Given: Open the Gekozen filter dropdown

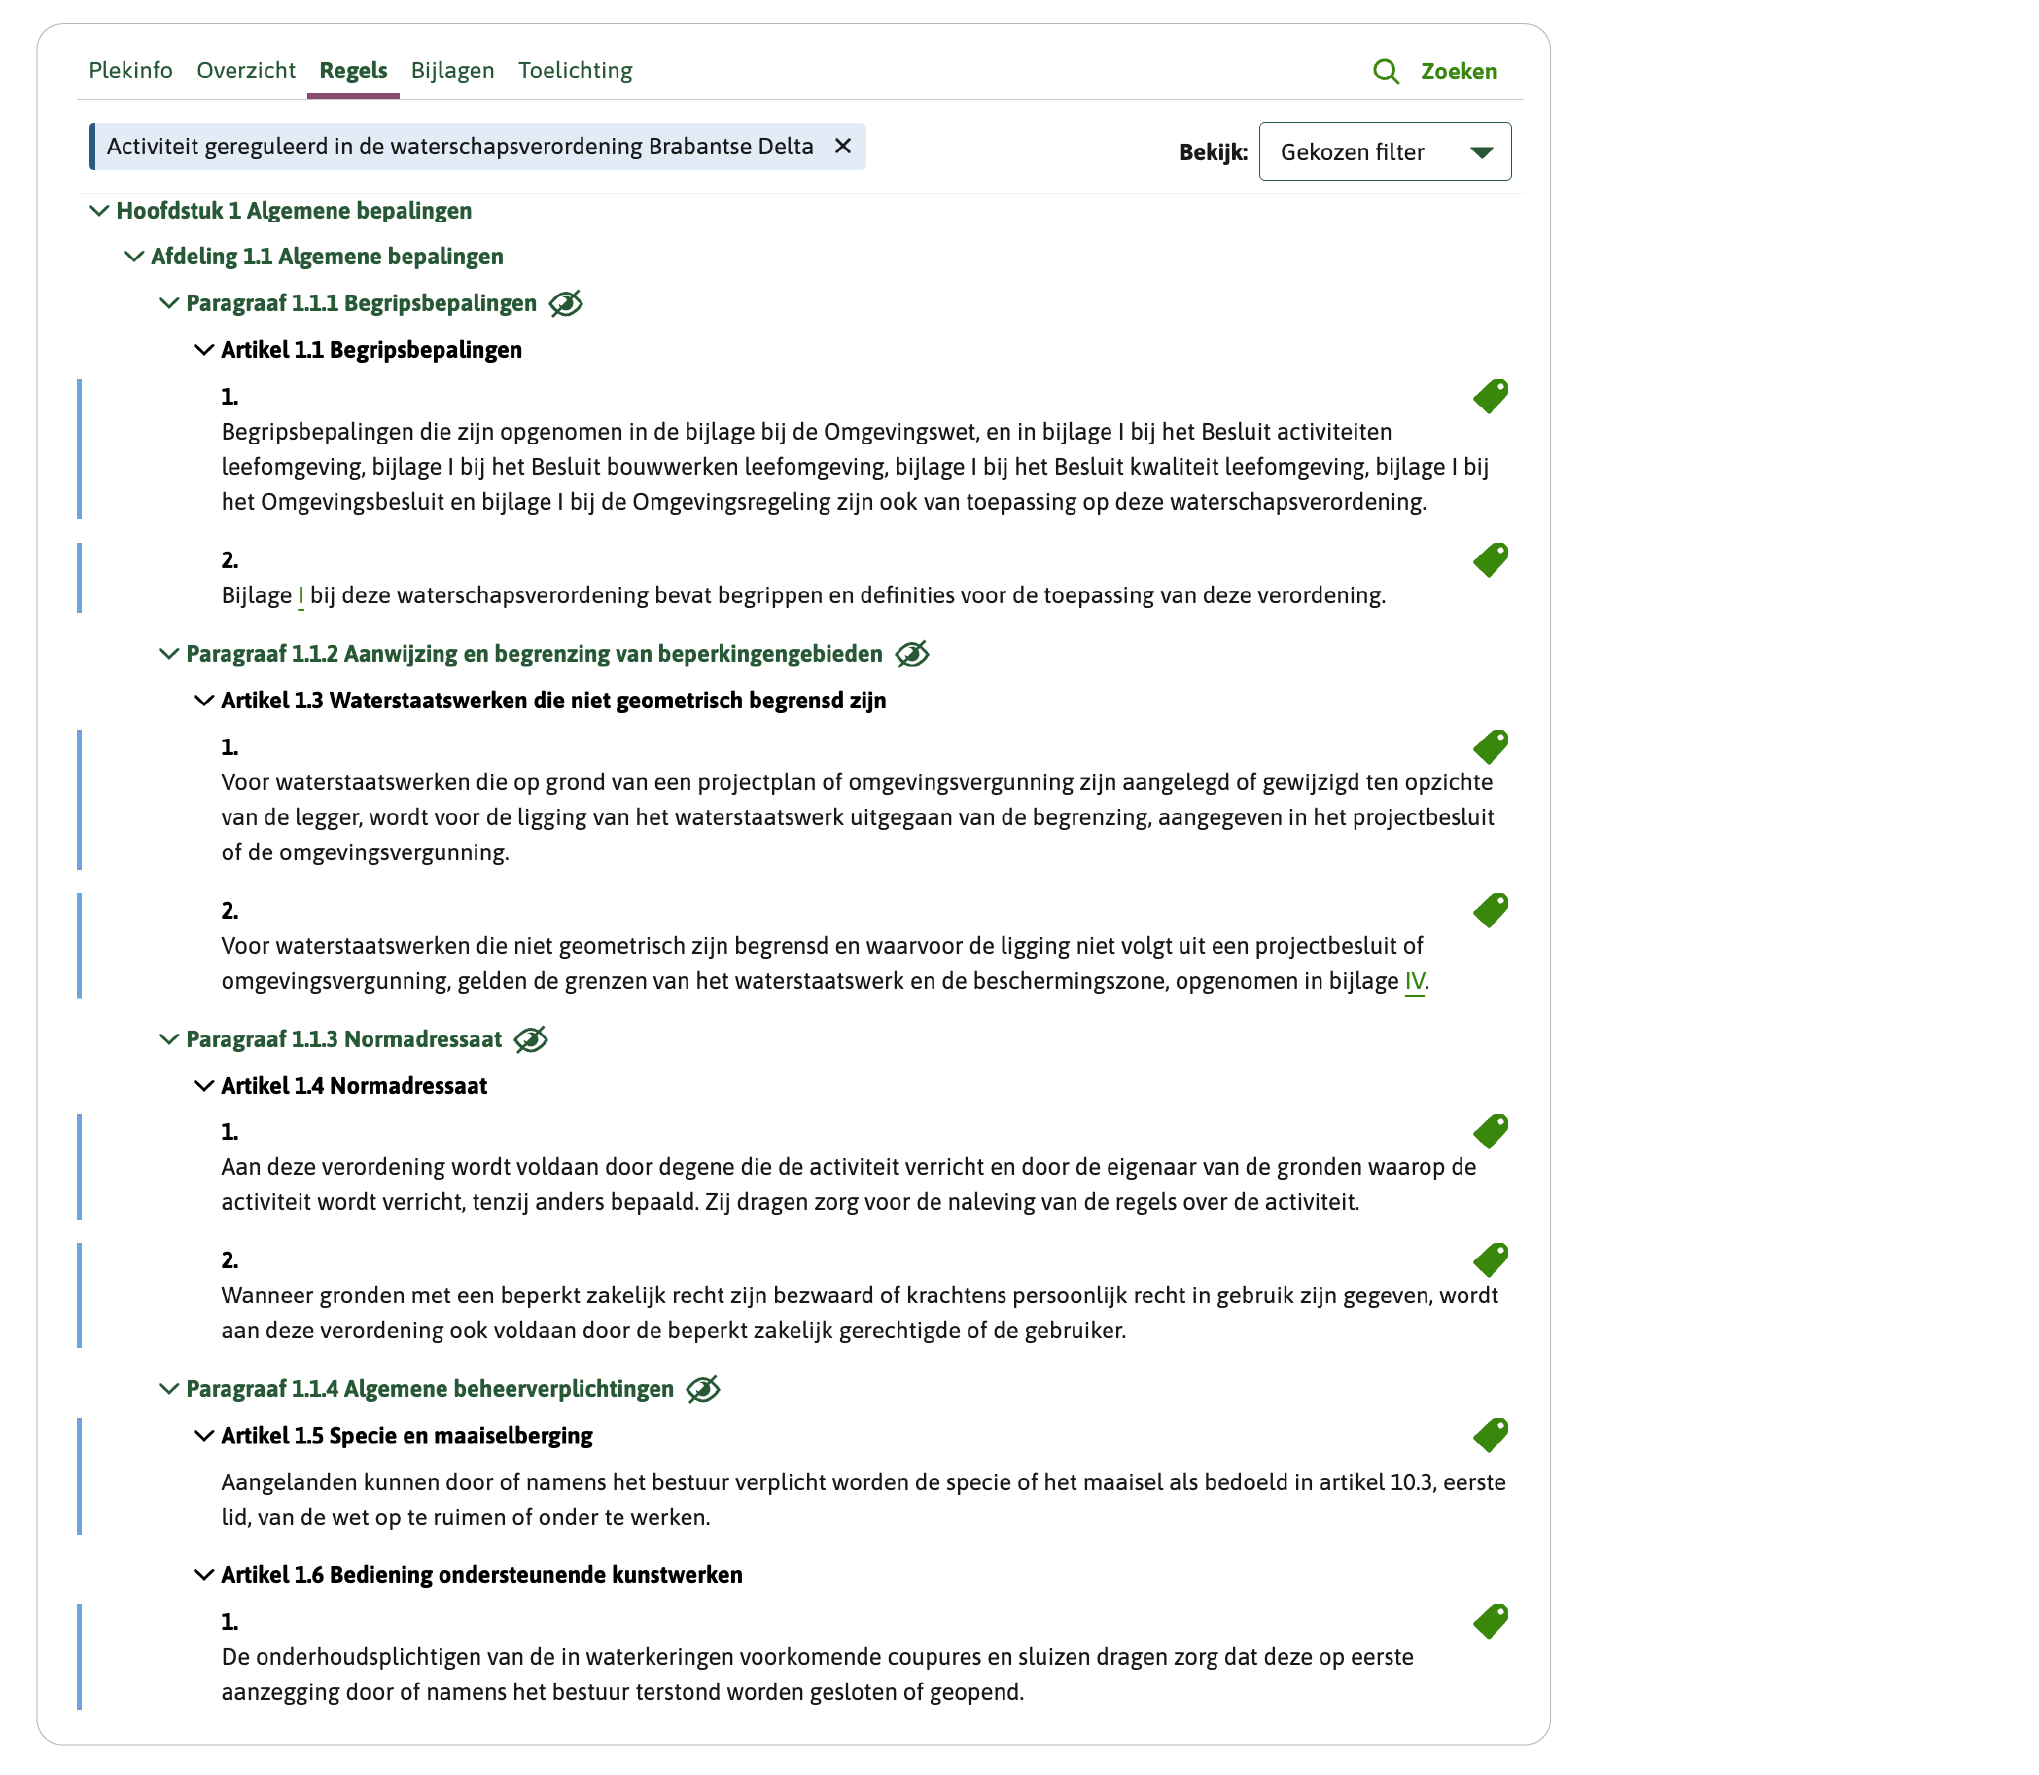Looking at the screenshot, I should (1384, 152).
